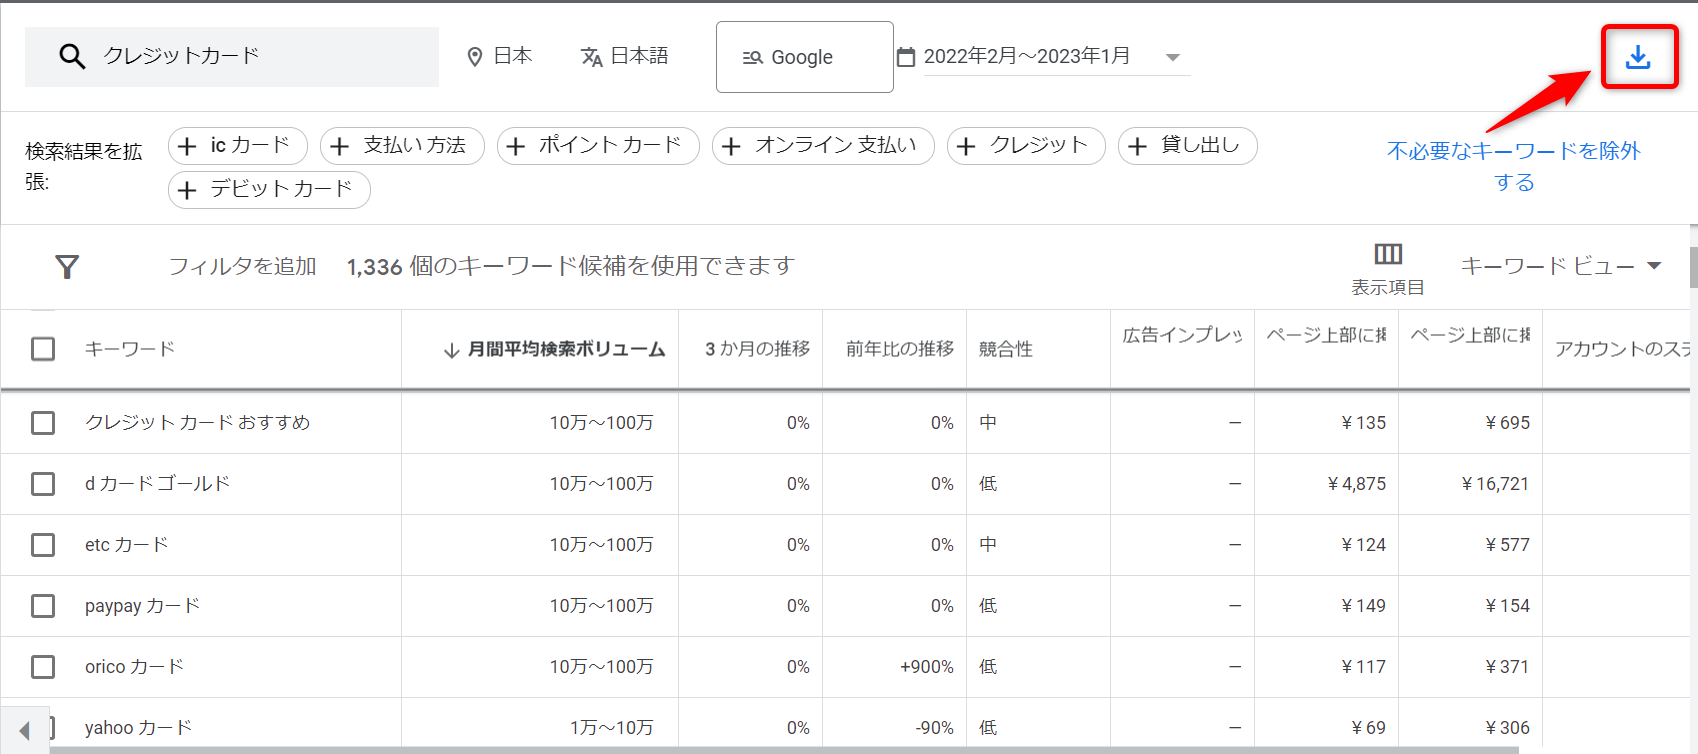Open the Google search network selector
The width and height of the screenshot is (1698, 754).
804,57
